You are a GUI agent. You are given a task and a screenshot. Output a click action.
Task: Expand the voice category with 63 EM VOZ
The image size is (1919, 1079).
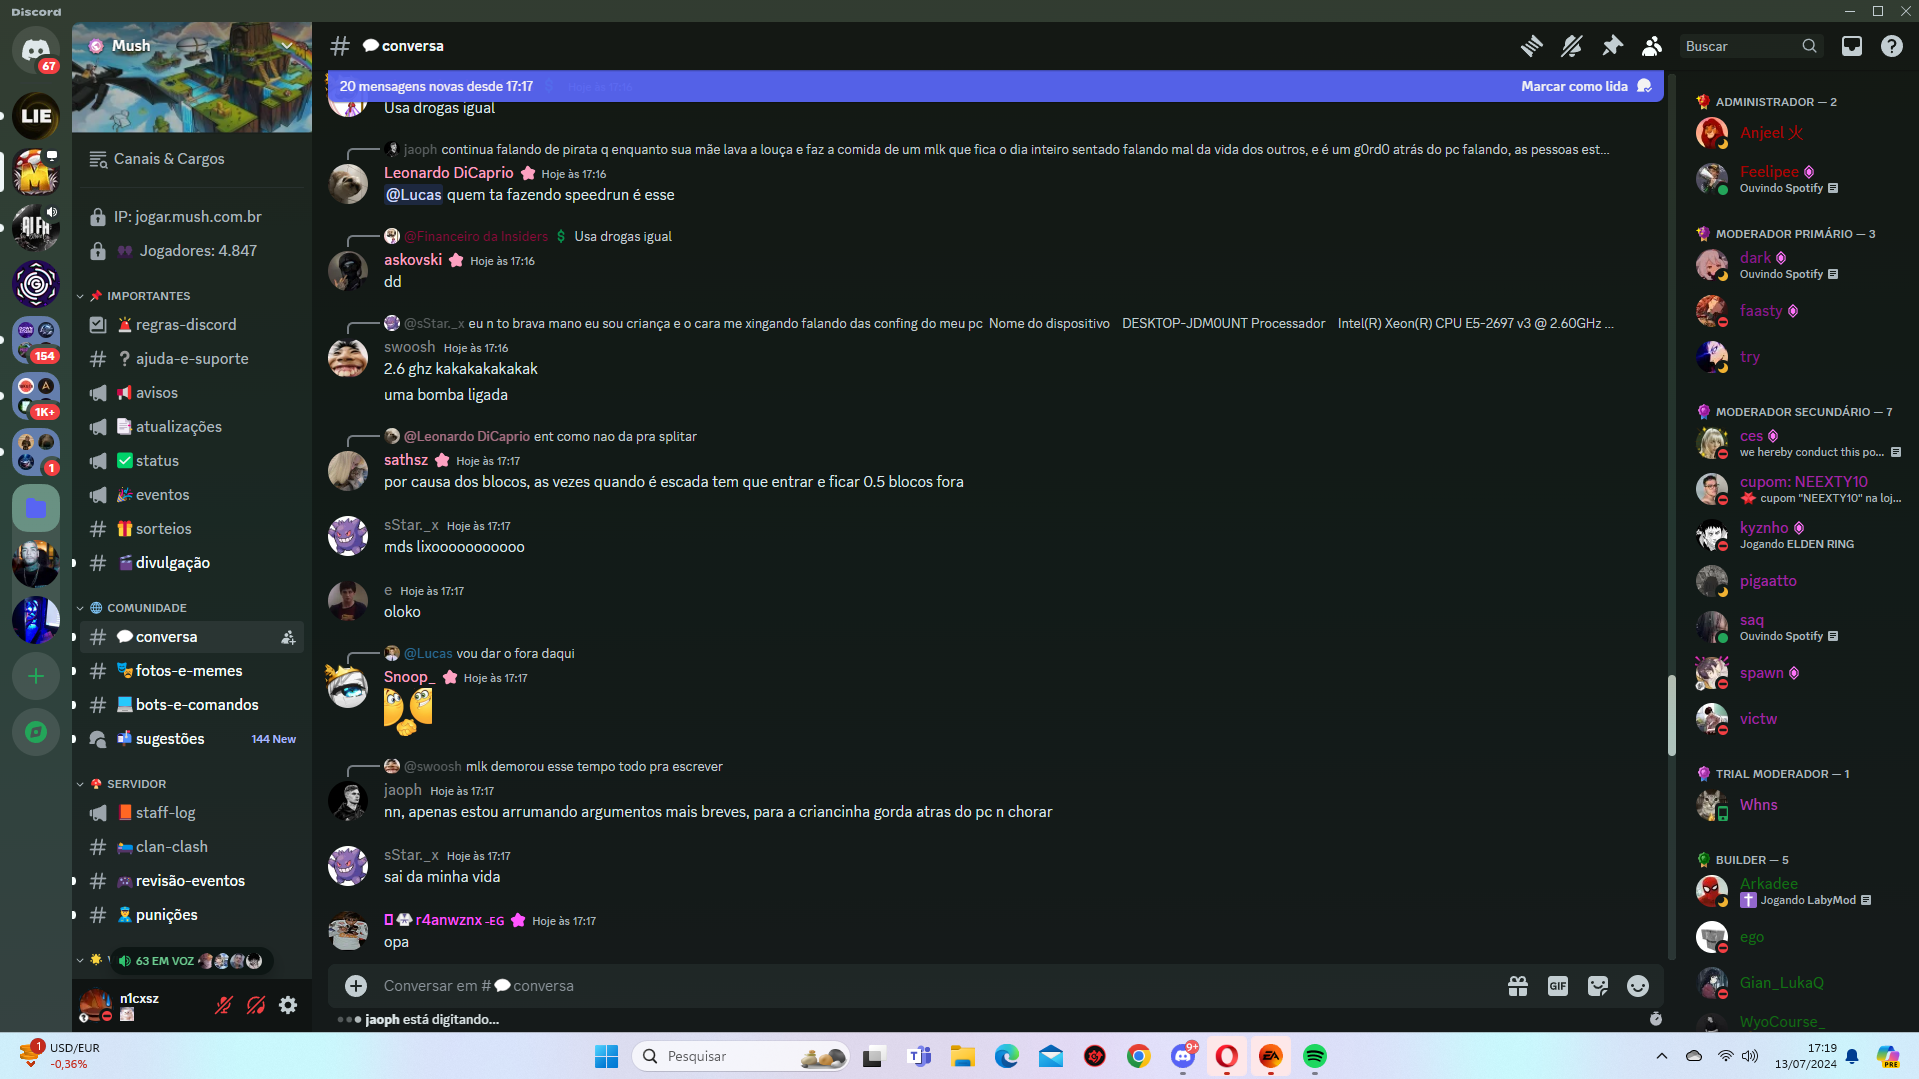[x=80, y=961]
